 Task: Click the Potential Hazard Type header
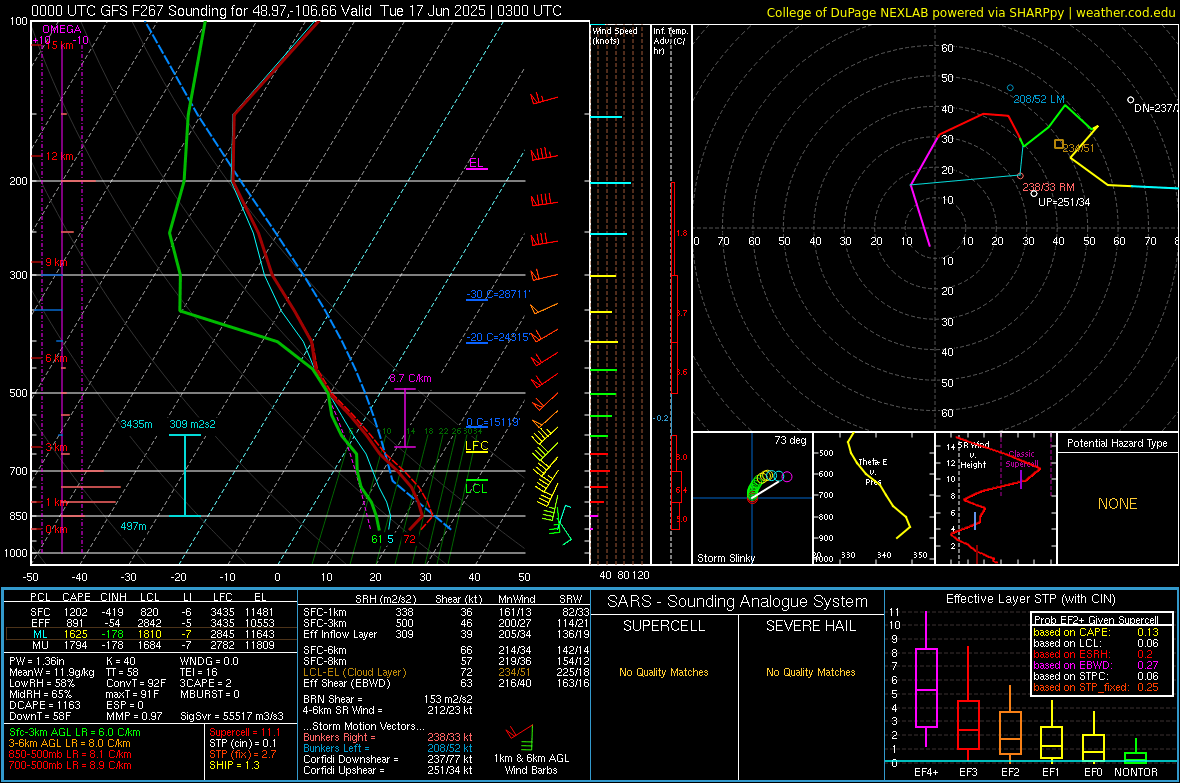pyautogui.click(x=1117, y=443)
